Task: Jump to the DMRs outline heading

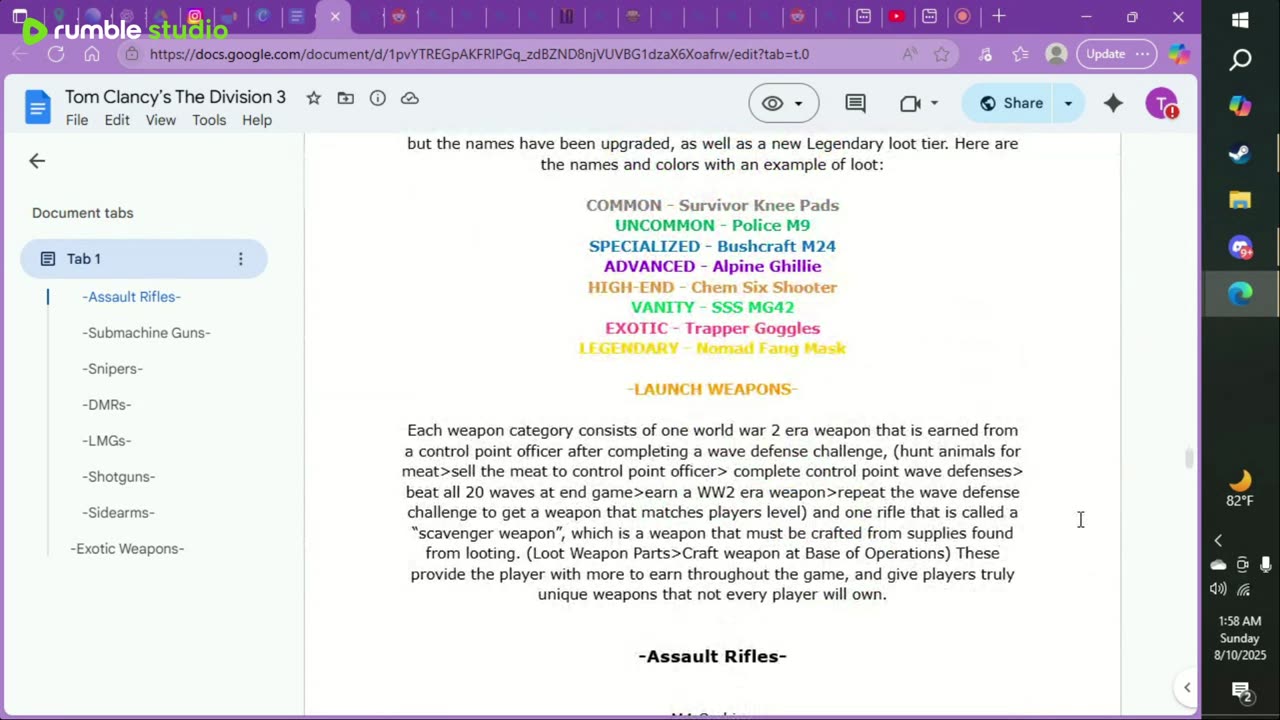Action: tap(107, 405)
